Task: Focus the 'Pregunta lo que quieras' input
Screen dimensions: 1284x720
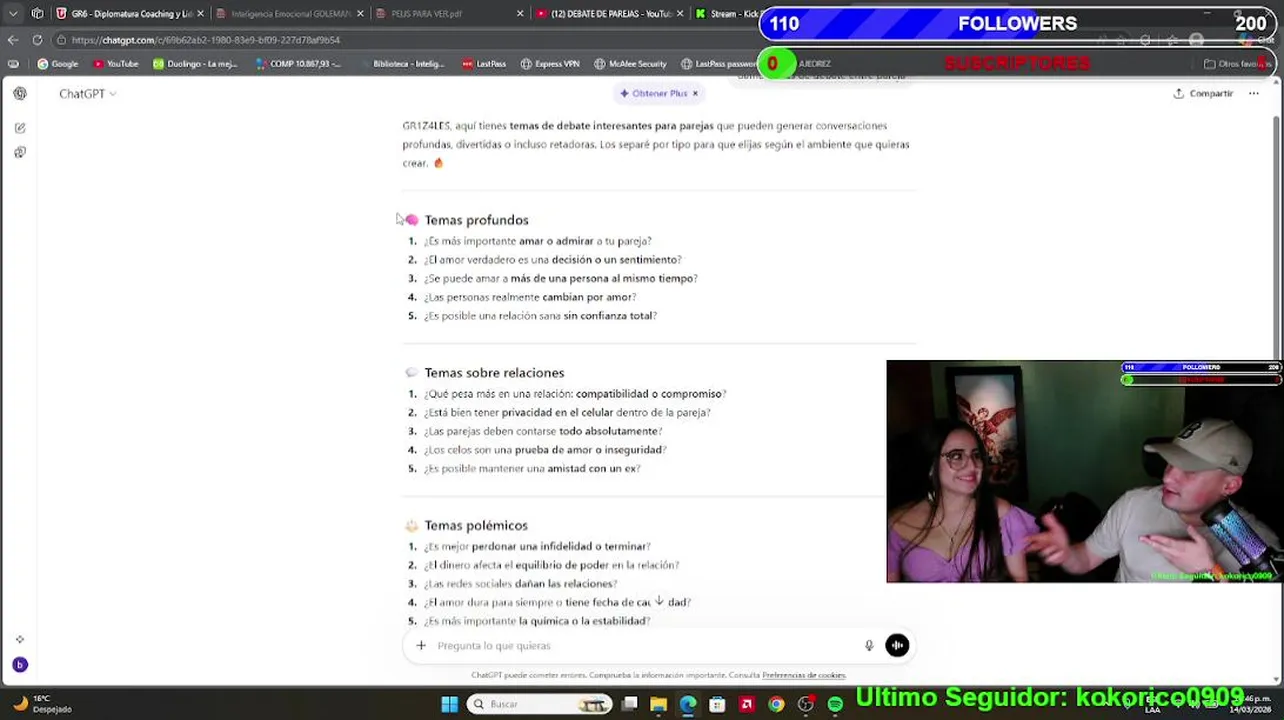Action: (x=645, y=646)
